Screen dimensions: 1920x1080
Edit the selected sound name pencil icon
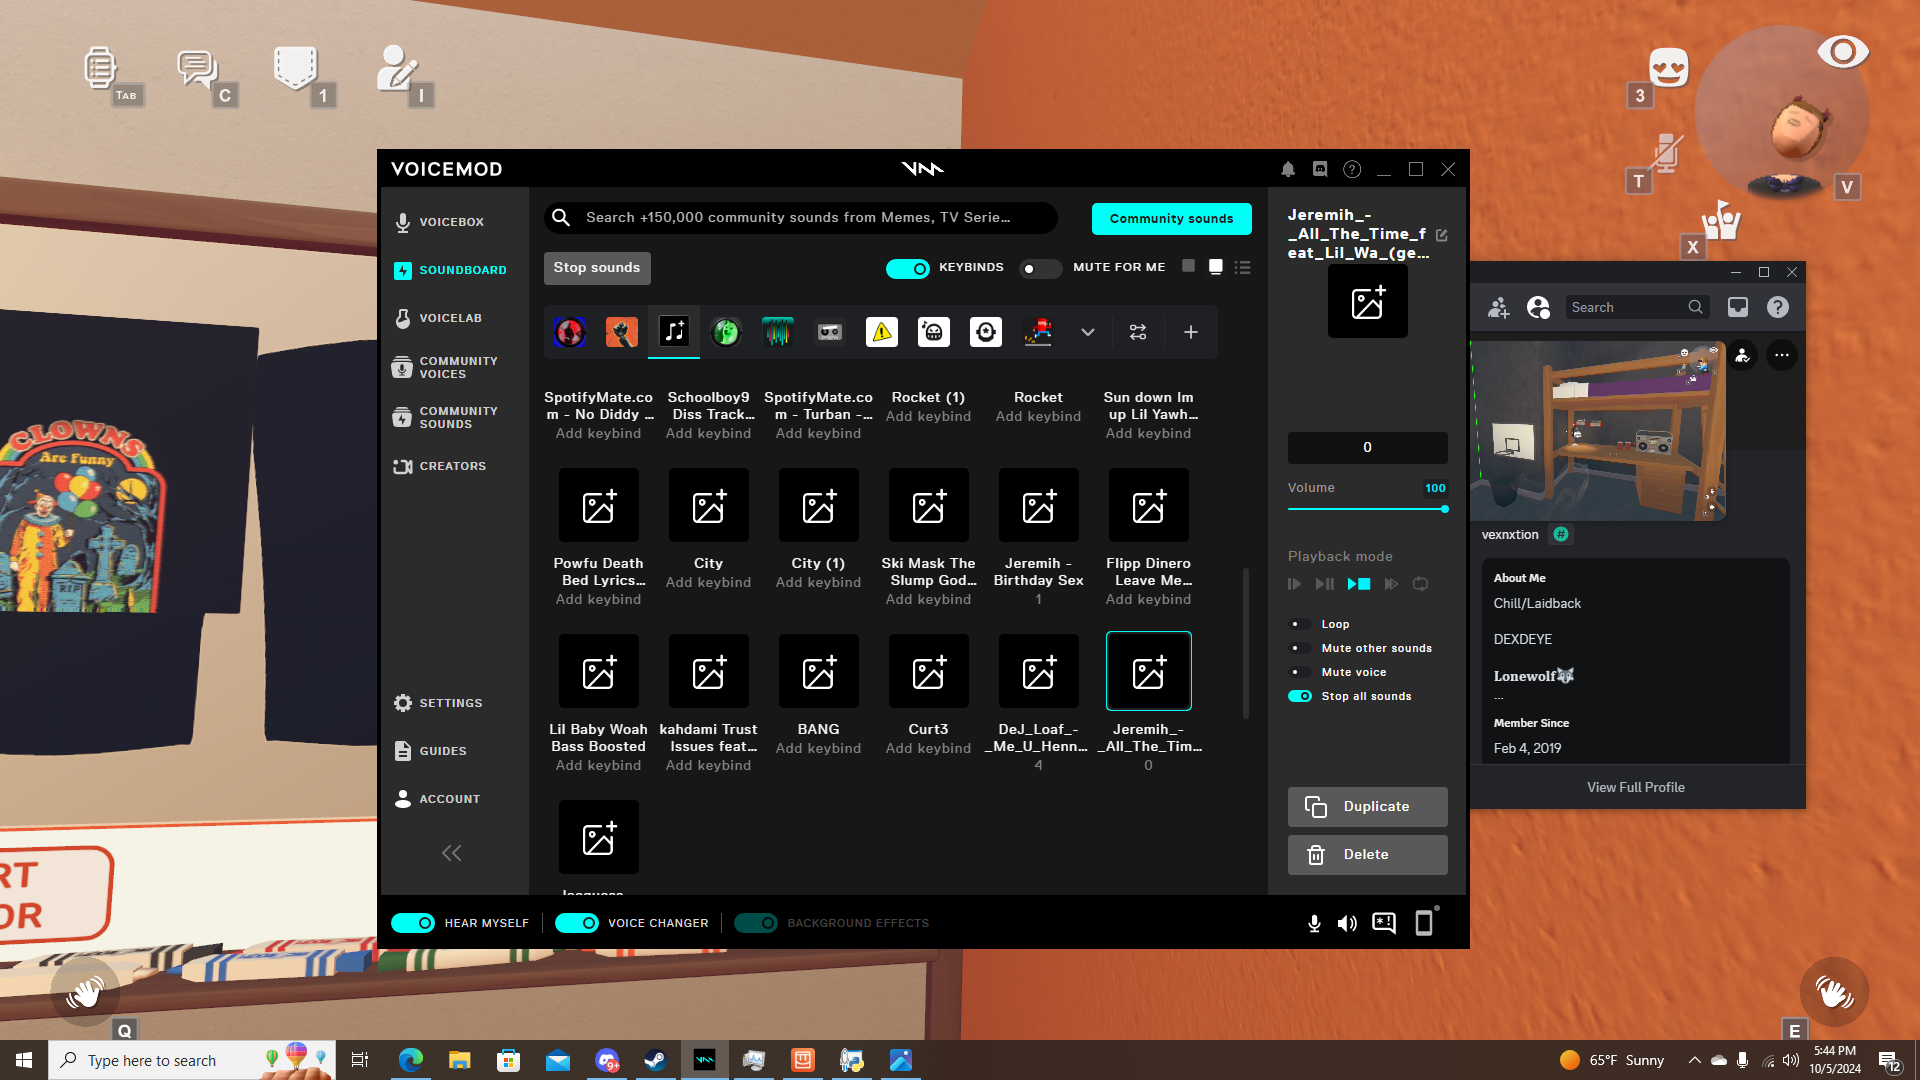1442,235
